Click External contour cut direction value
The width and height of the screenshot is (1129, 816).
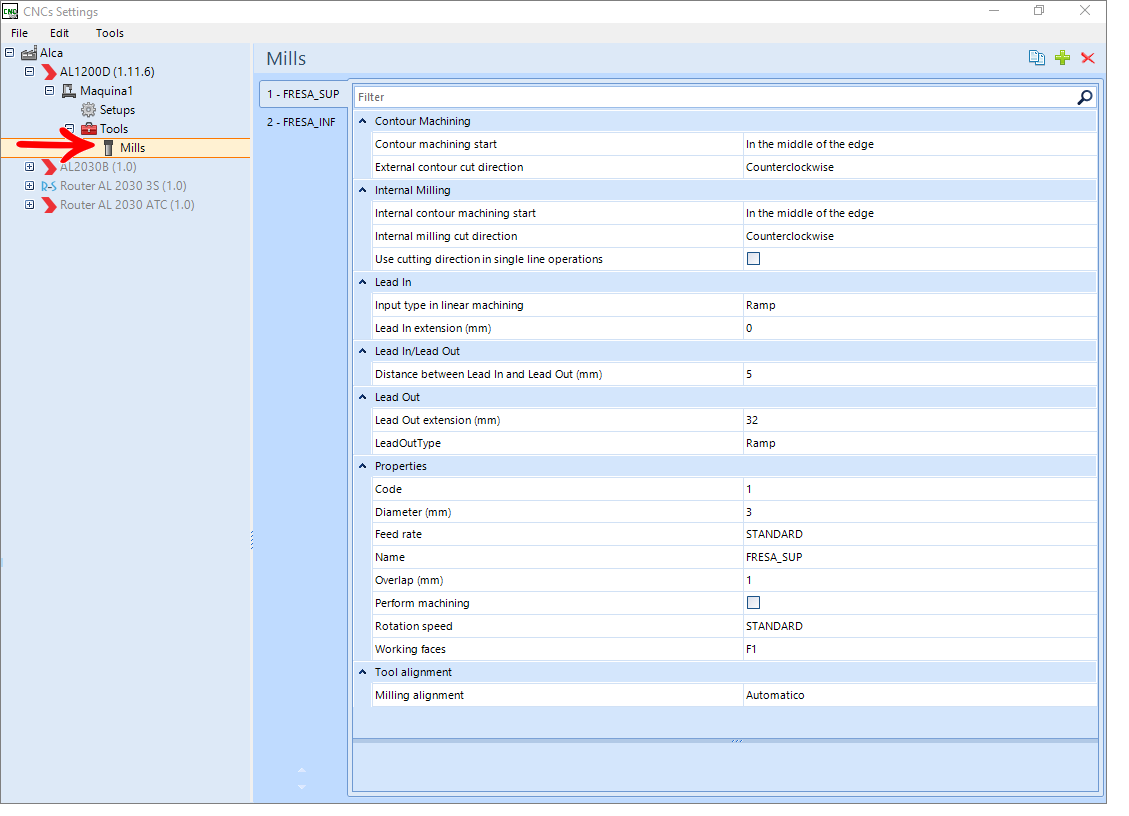click(919, 167)
